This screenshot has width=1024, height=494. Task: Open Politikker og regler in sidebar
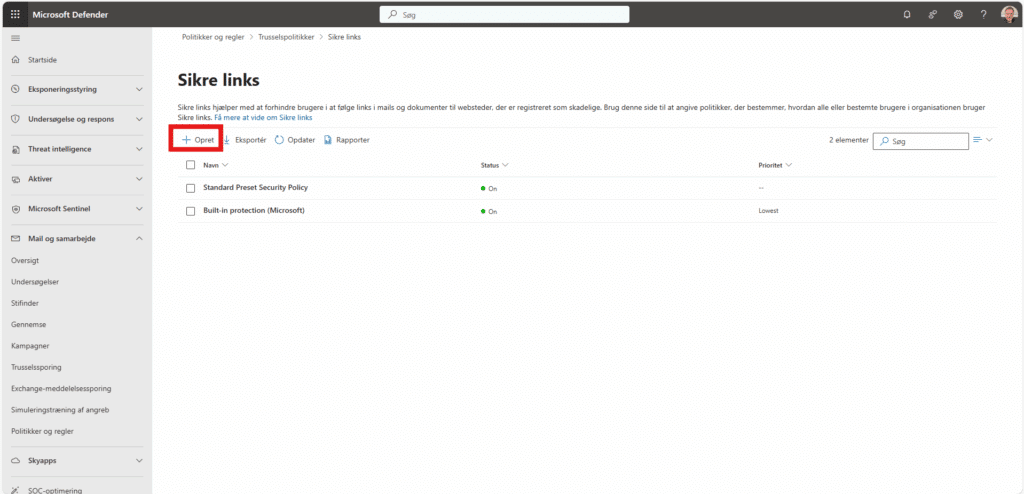[x=42, y=431]
